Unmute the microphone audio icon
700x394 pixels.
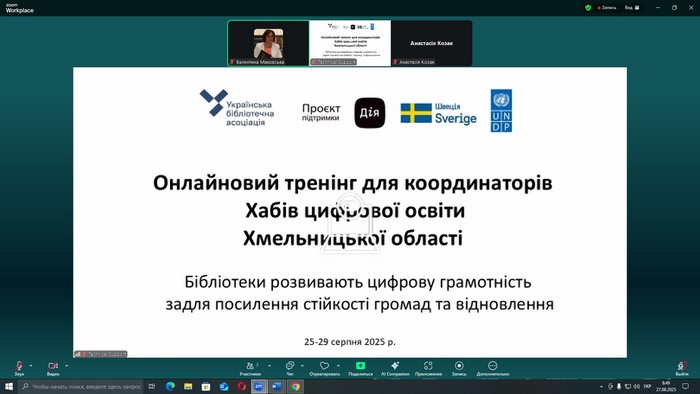coord(19,366)
